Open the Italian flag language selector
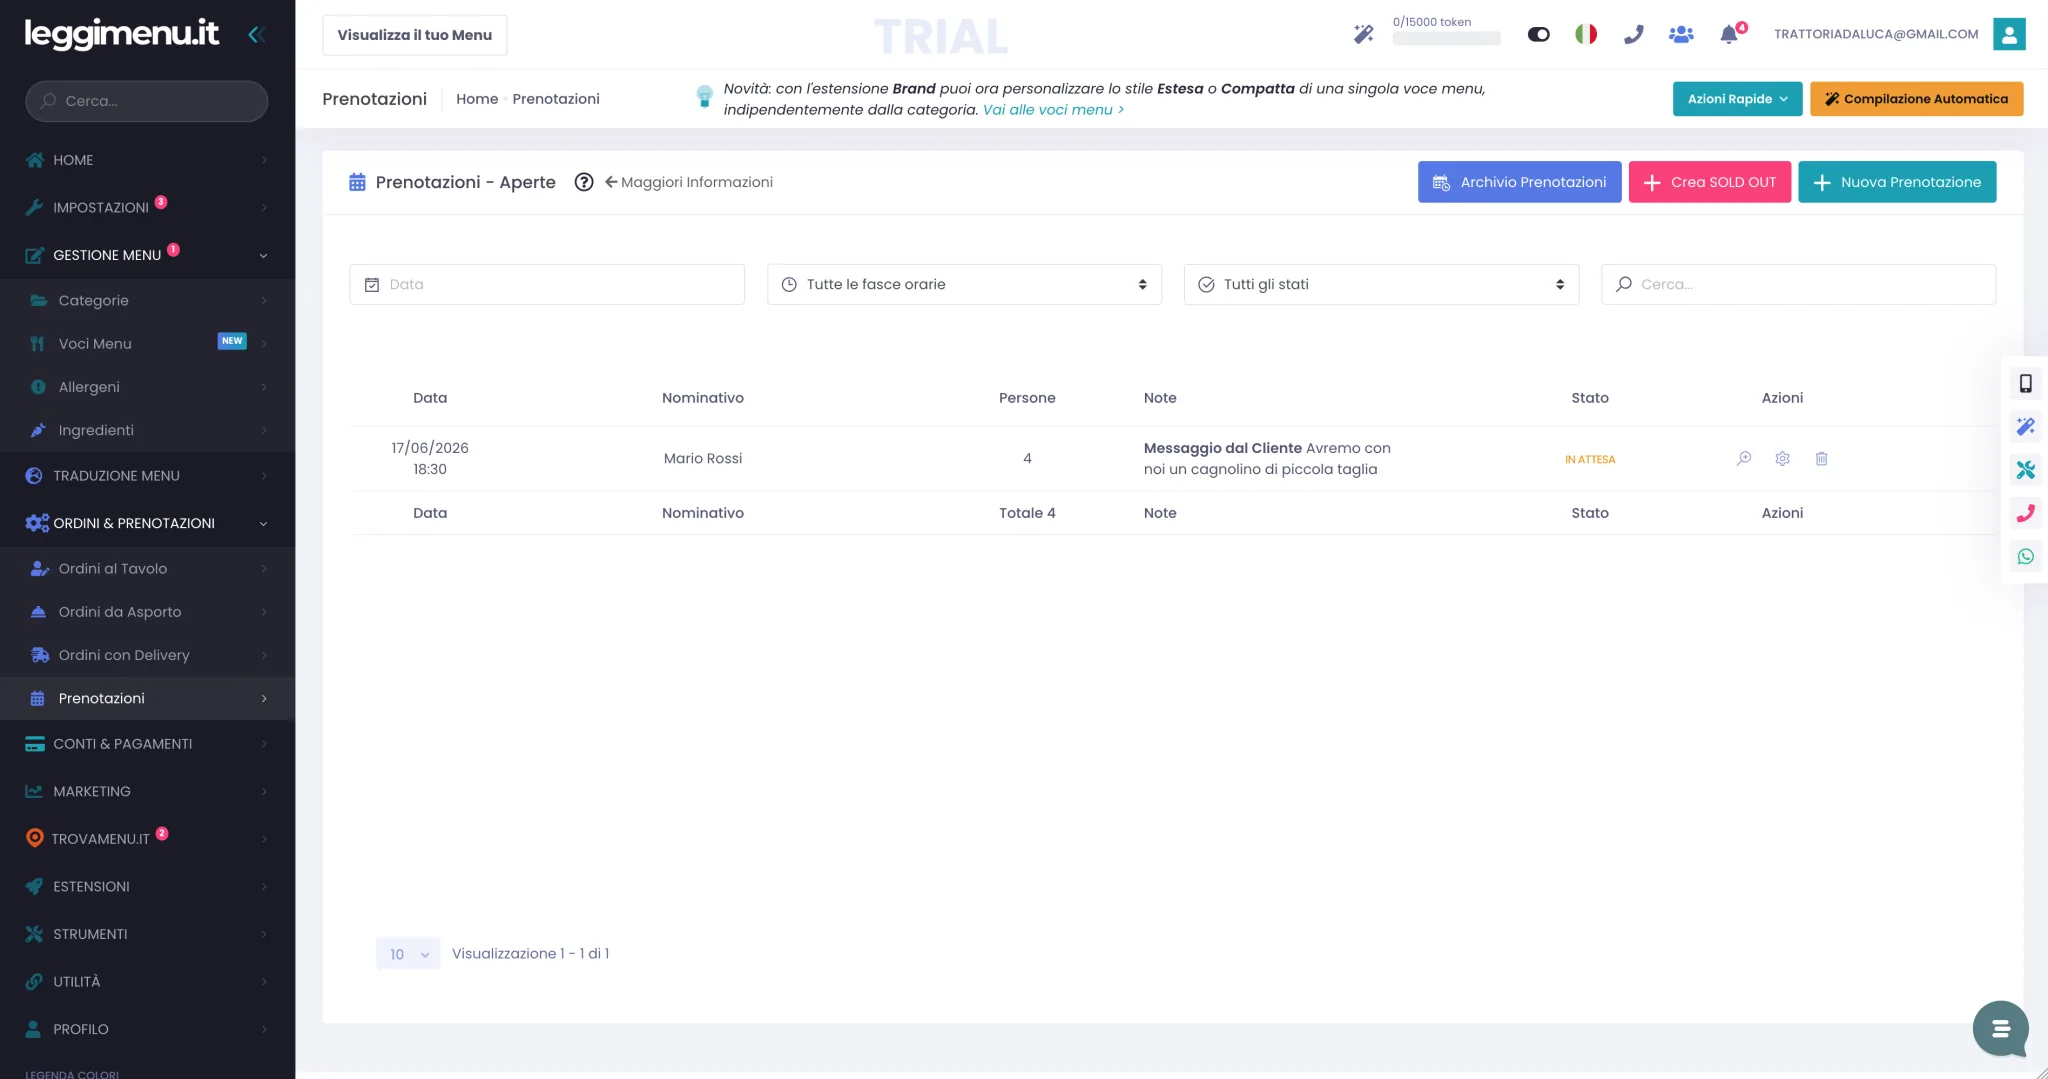Viewport: 2048px width, 1079px height. 1586,34
